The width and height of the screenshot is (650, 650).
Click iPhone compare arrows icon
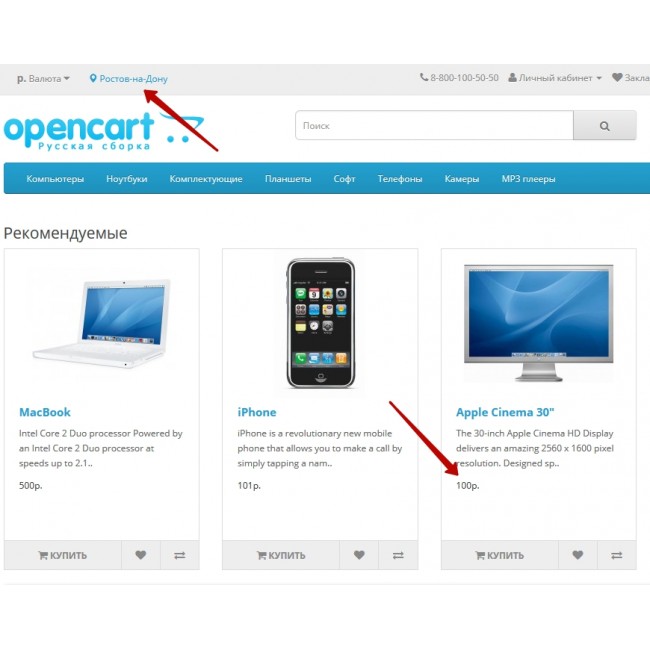(x=398, y=555)
